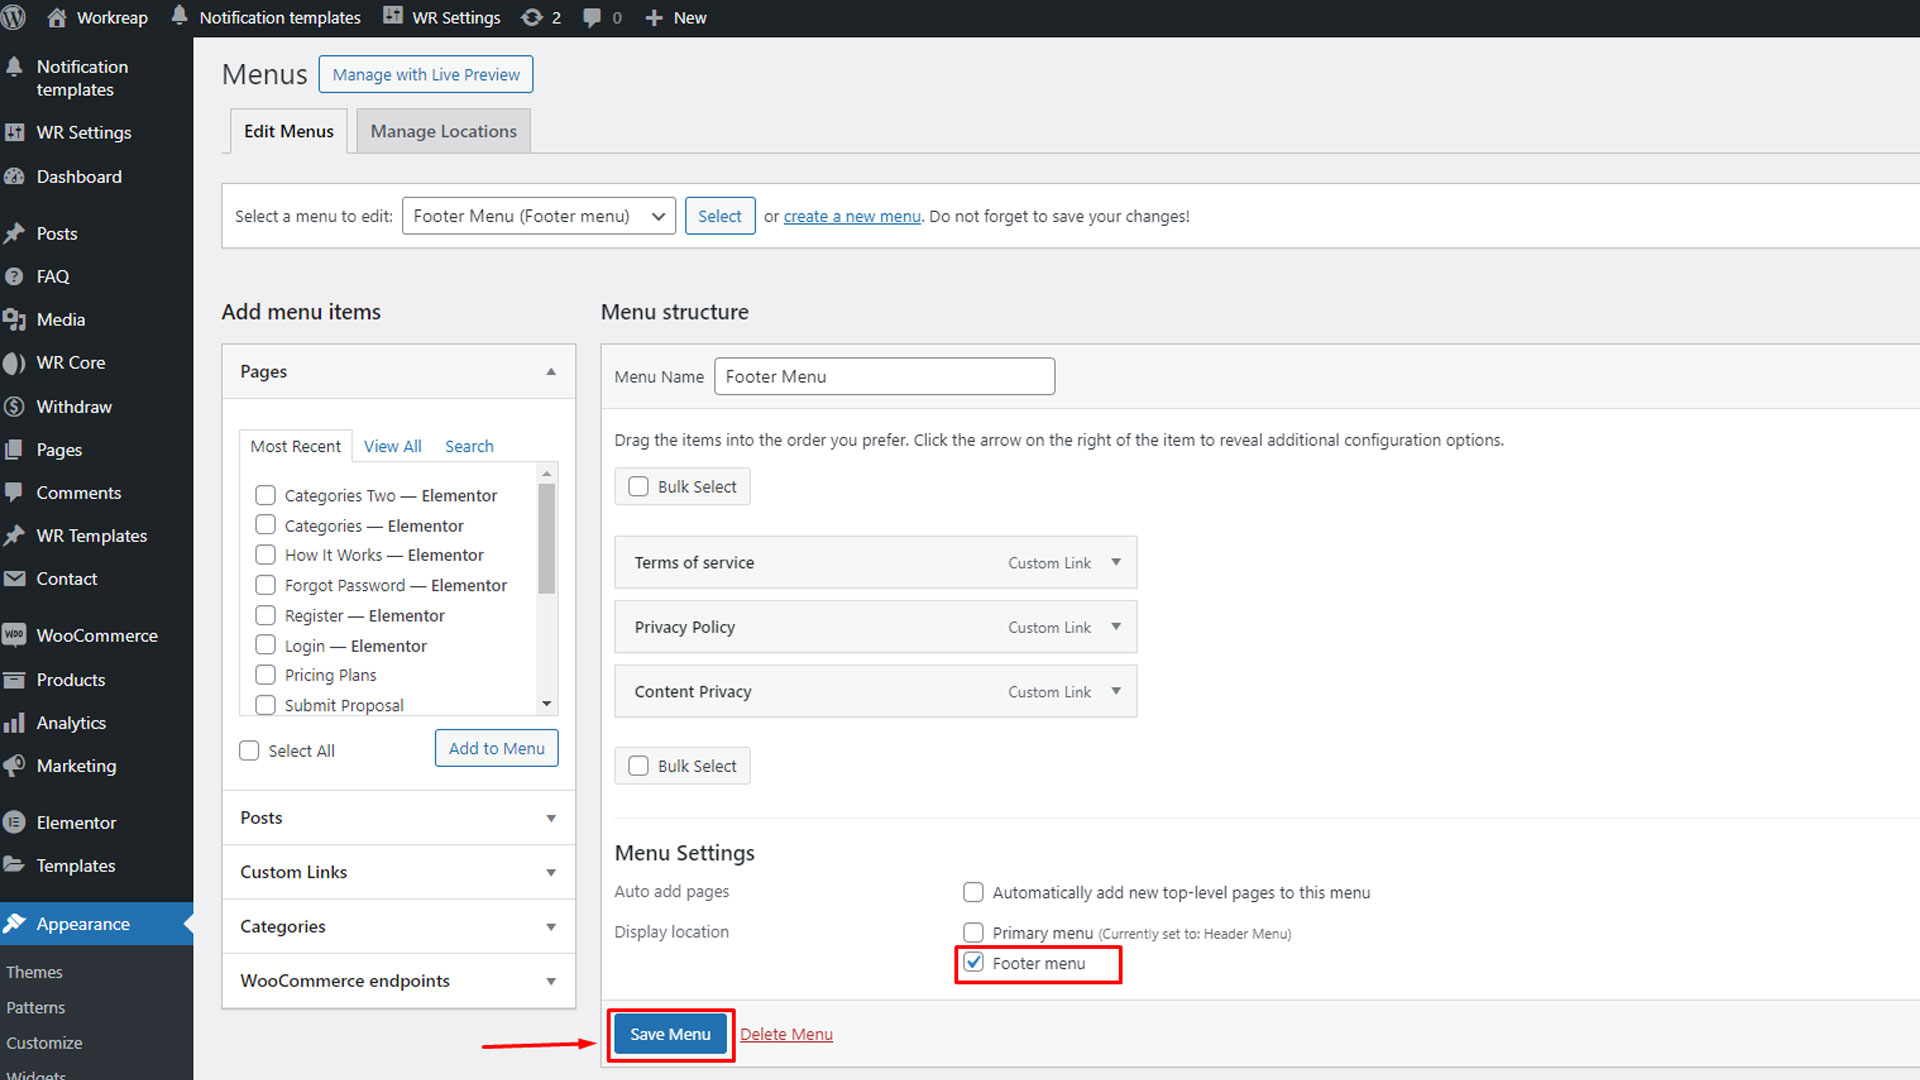Image resolution: width=1920 pixels, height=1080 pixels.
Task: Check the Pricing Plans page checkbox
Action: click(265, 675)
